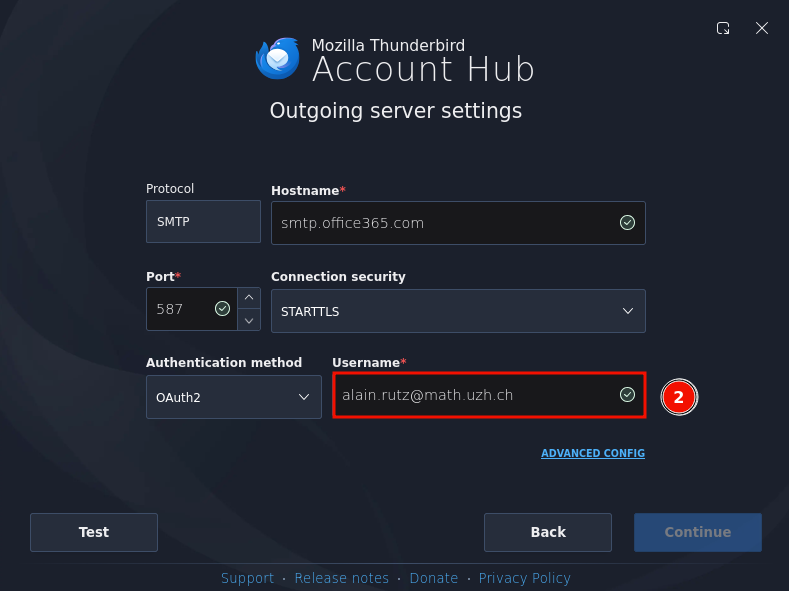The height and width of the screenshot is (591, 789).
Task: Click the Outgoing server settings heading
Action: [x=396, y=111]
